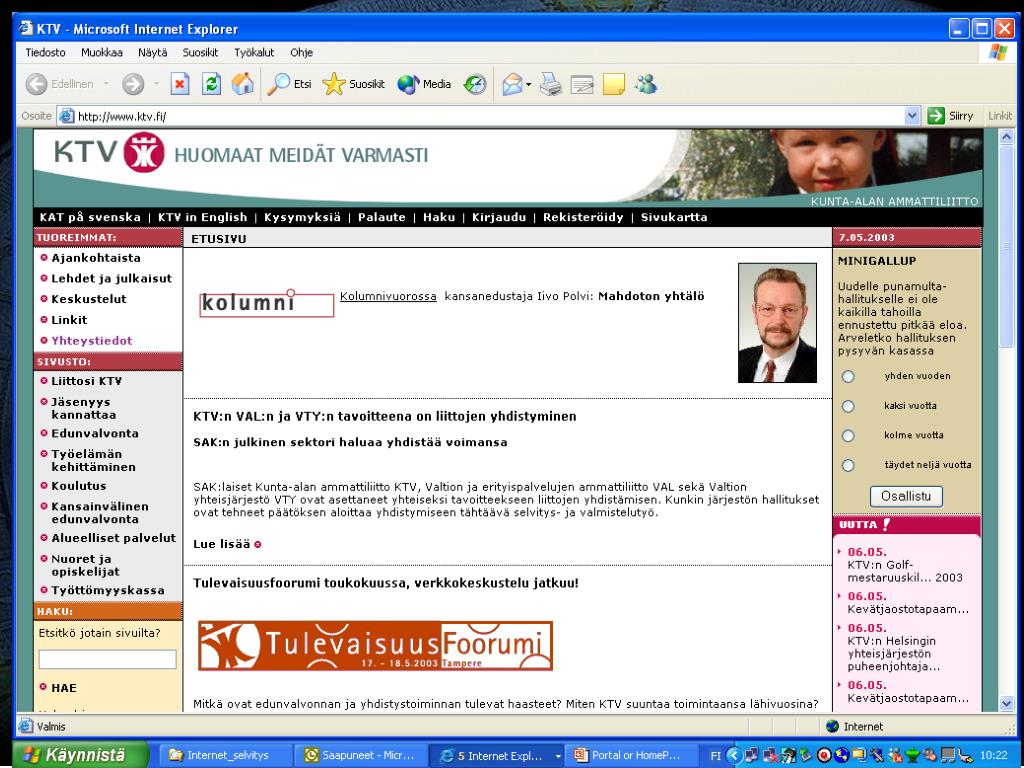Click the yellow note toolbar icon
The height and width of the screenshot is (768, 1024).
(x=613, y=84)
